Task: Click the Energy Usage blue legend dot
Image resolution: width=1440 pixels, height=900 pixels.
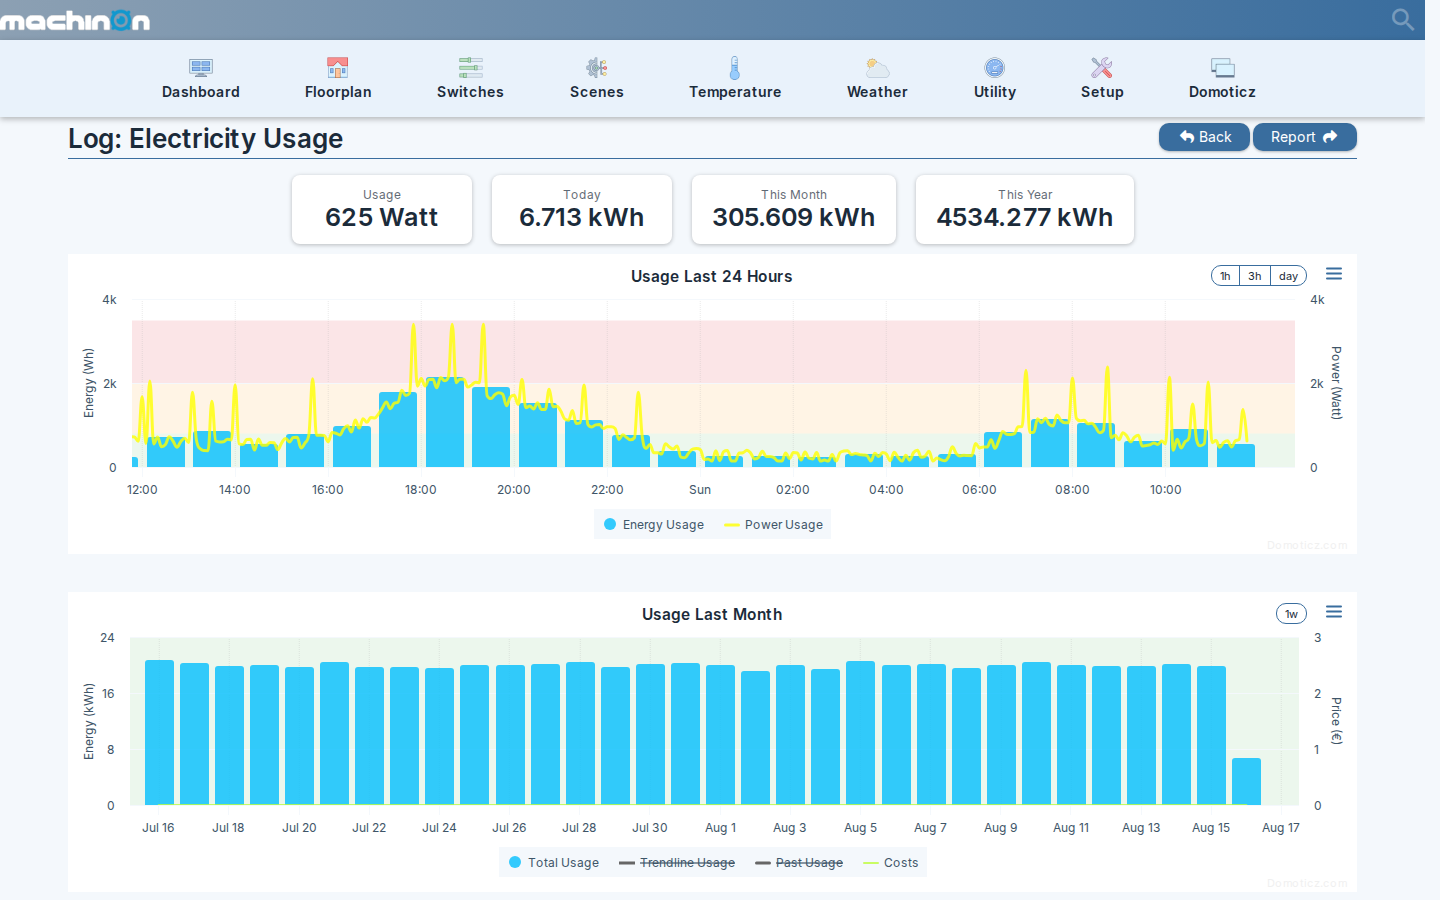Action: [x=610, y=524]
